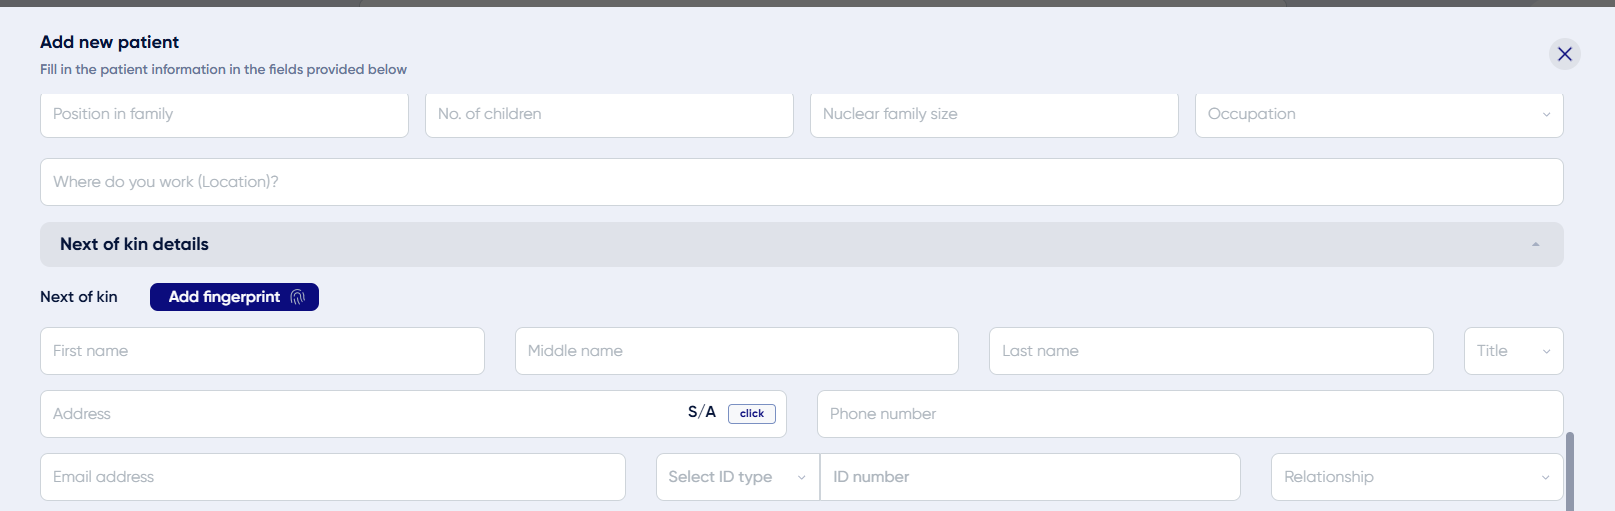Click the ID number field
Viewport: 1615px width, 511px height.
[x=1029, y=477]
